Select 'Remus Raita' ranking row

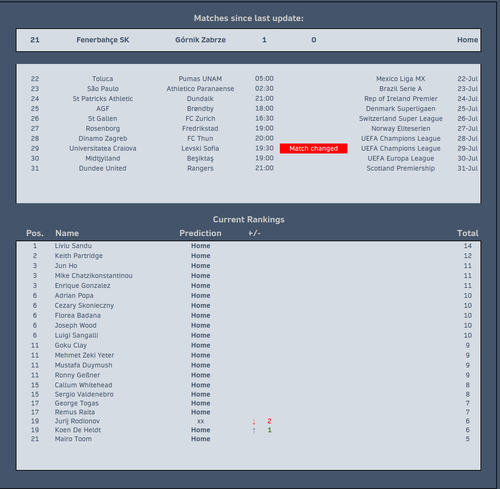tap(248, 412)
